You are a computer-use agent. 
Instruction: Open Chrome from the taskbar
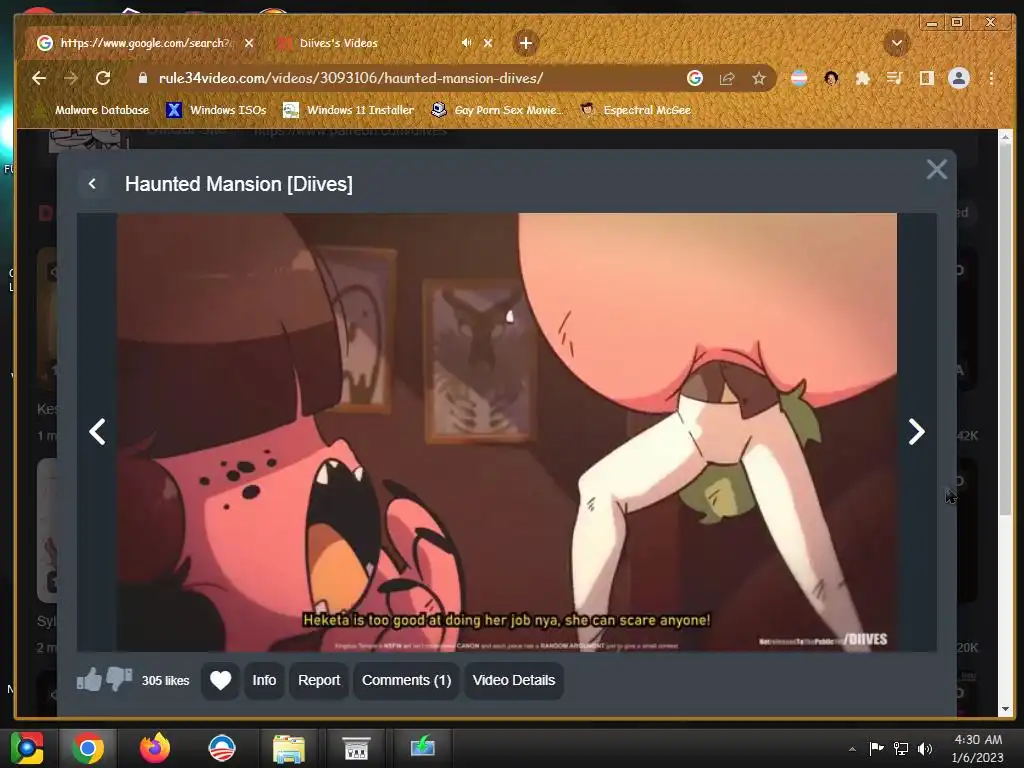point(88,748)
